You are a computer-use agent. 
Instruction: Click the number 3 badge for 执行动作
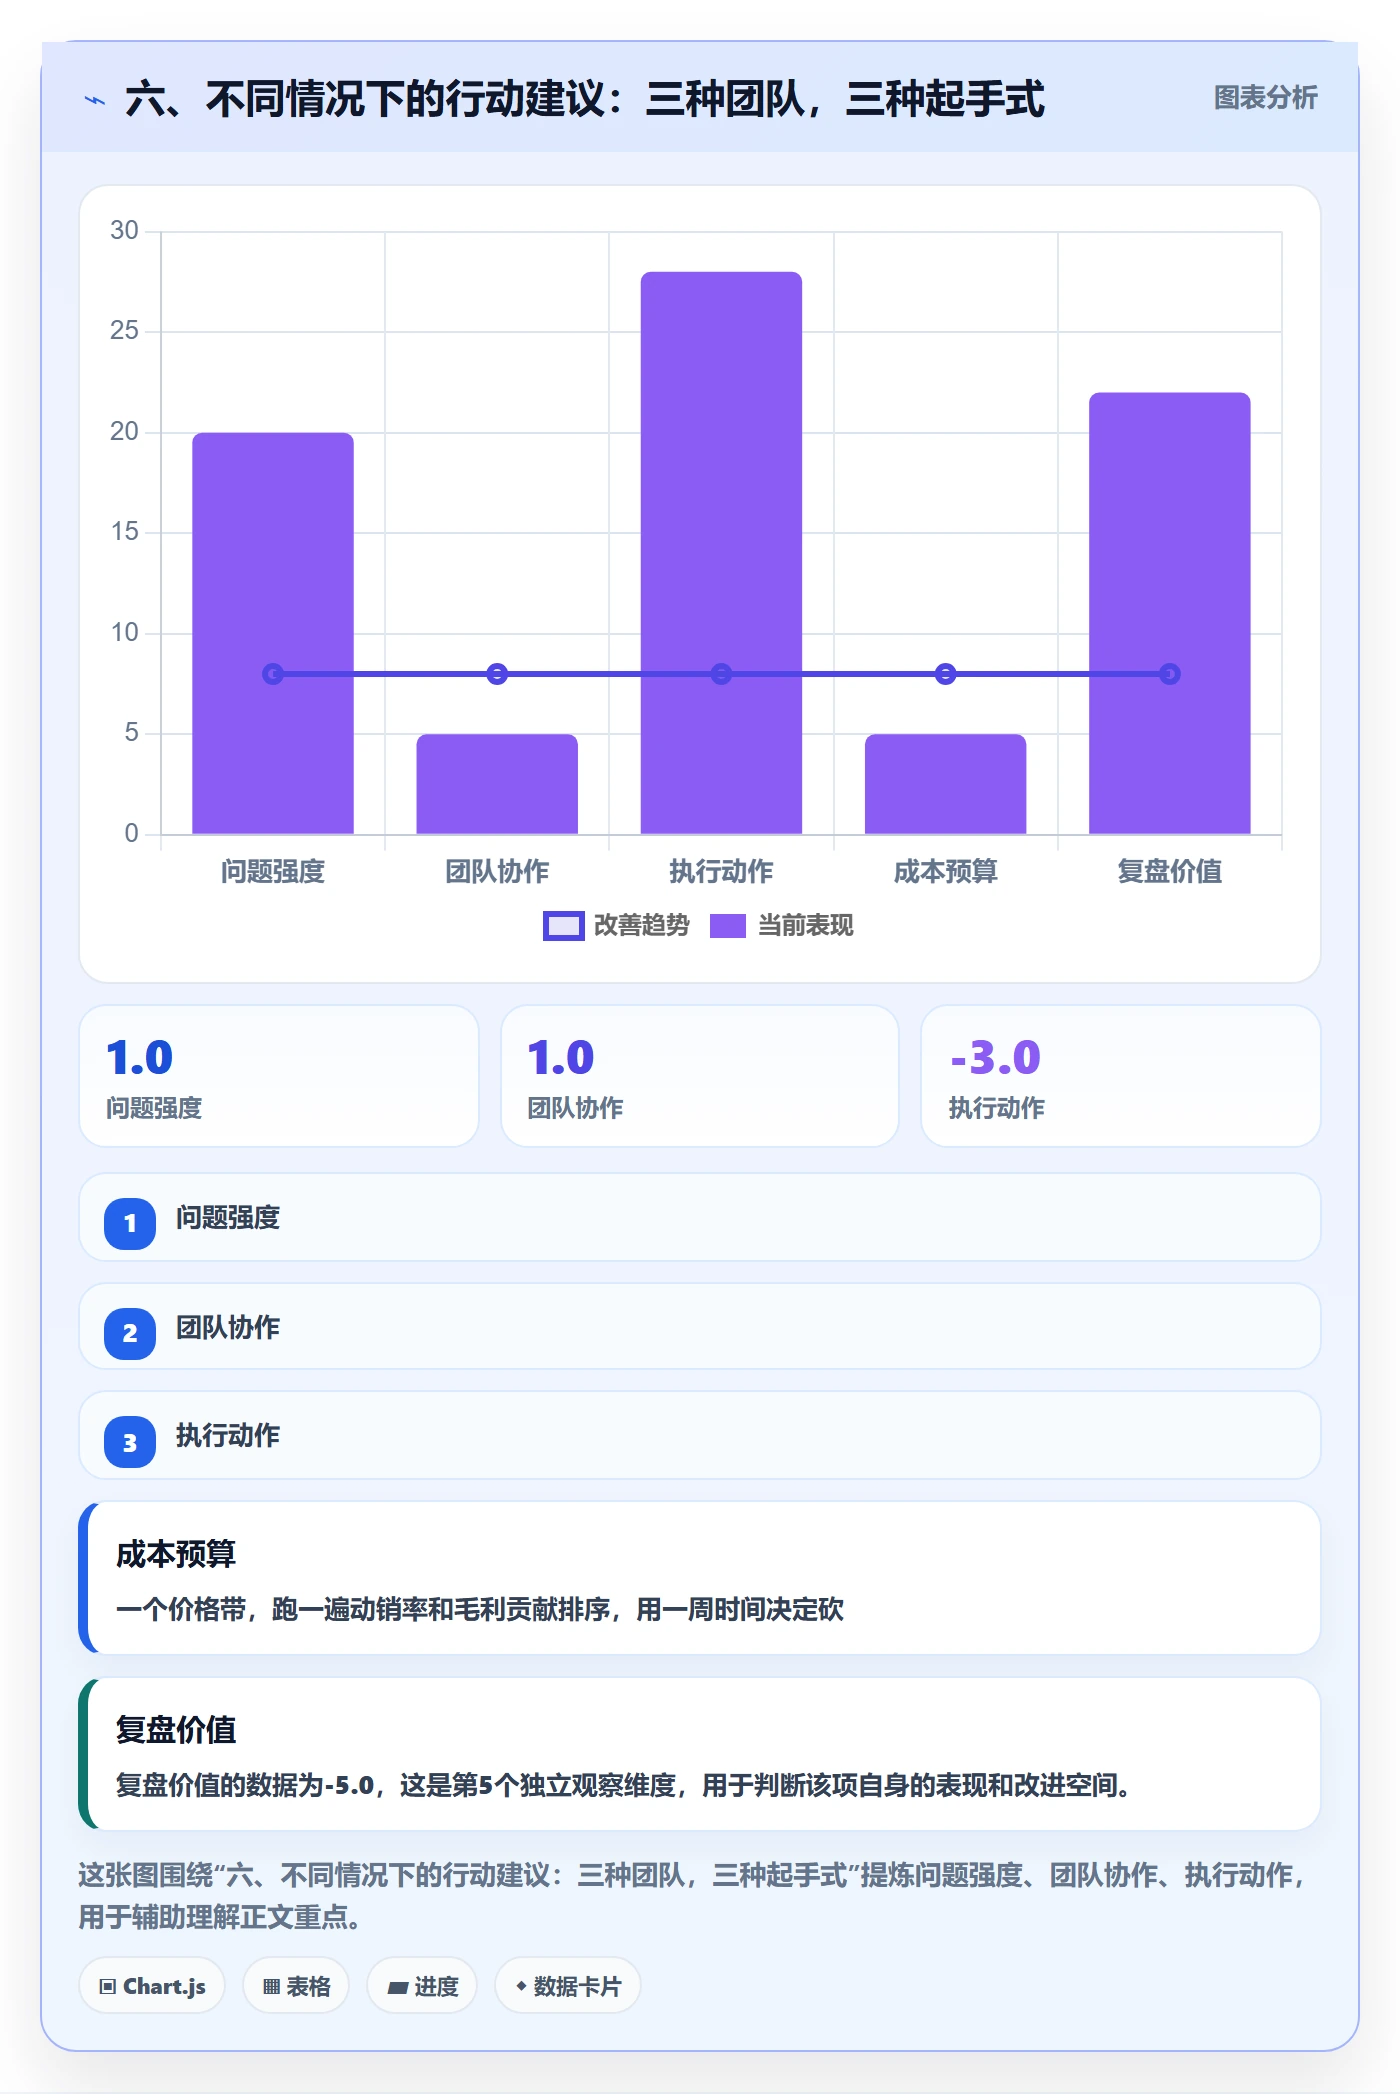coord(130,1442)
